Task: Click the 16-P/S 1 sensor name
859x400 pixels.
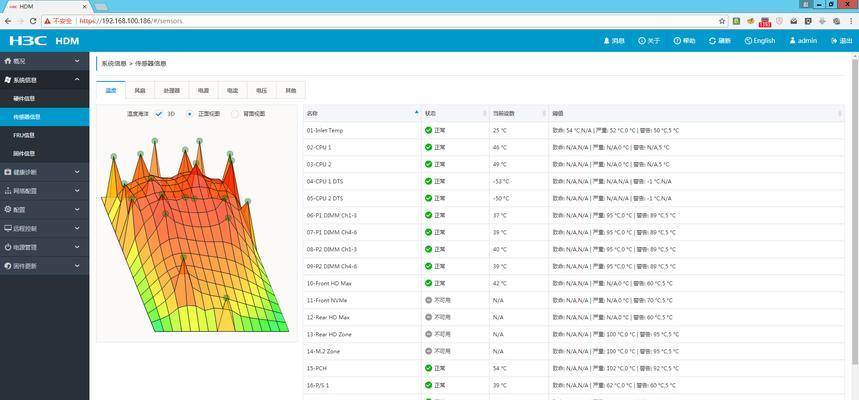Action: coord(318,385)
